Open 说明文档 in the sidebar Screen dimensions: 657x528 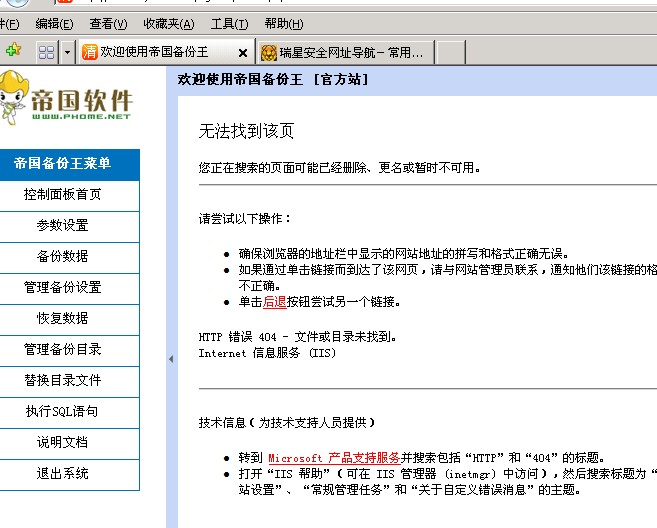coord(70,443)
